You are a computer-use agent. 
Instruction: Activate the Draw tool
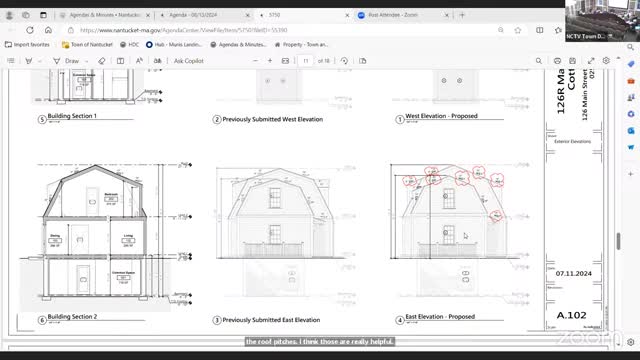click(66, 61)
